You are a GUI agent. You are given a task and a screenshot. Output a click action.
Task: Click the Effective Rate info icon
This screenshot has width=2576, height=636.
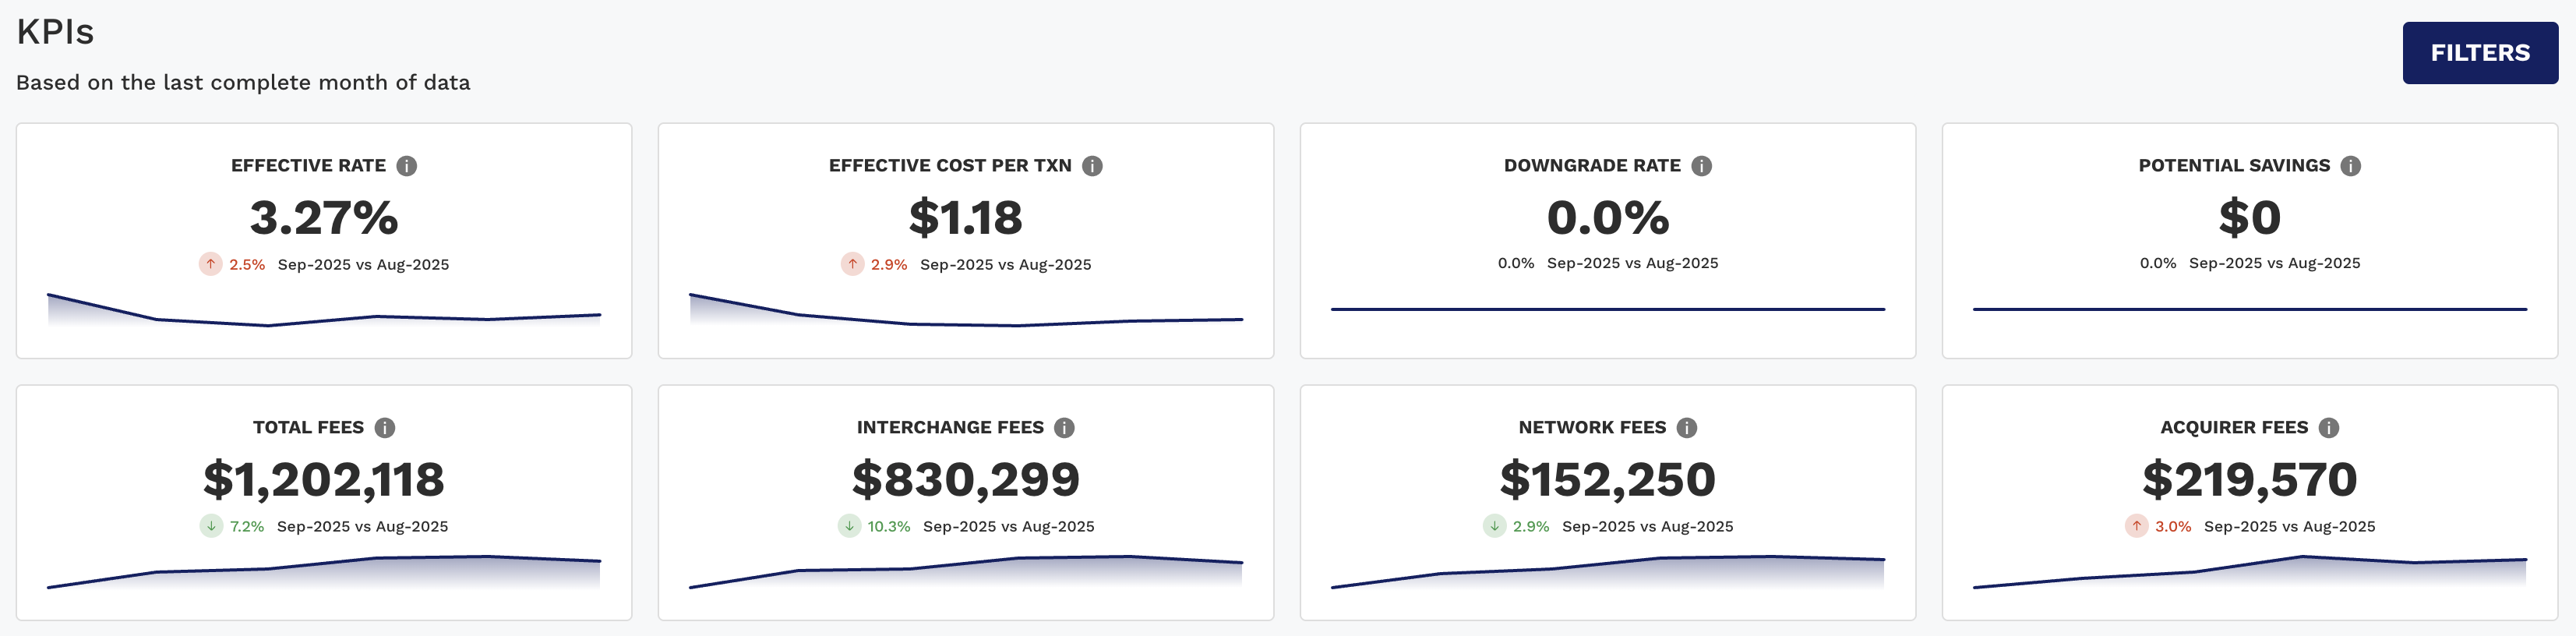[x=406, y=166]
